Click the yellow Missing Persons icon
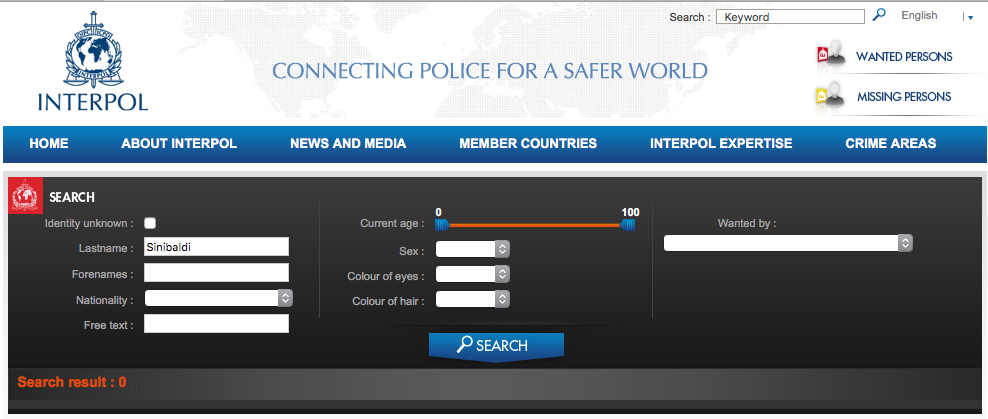 tap(829, 96)
